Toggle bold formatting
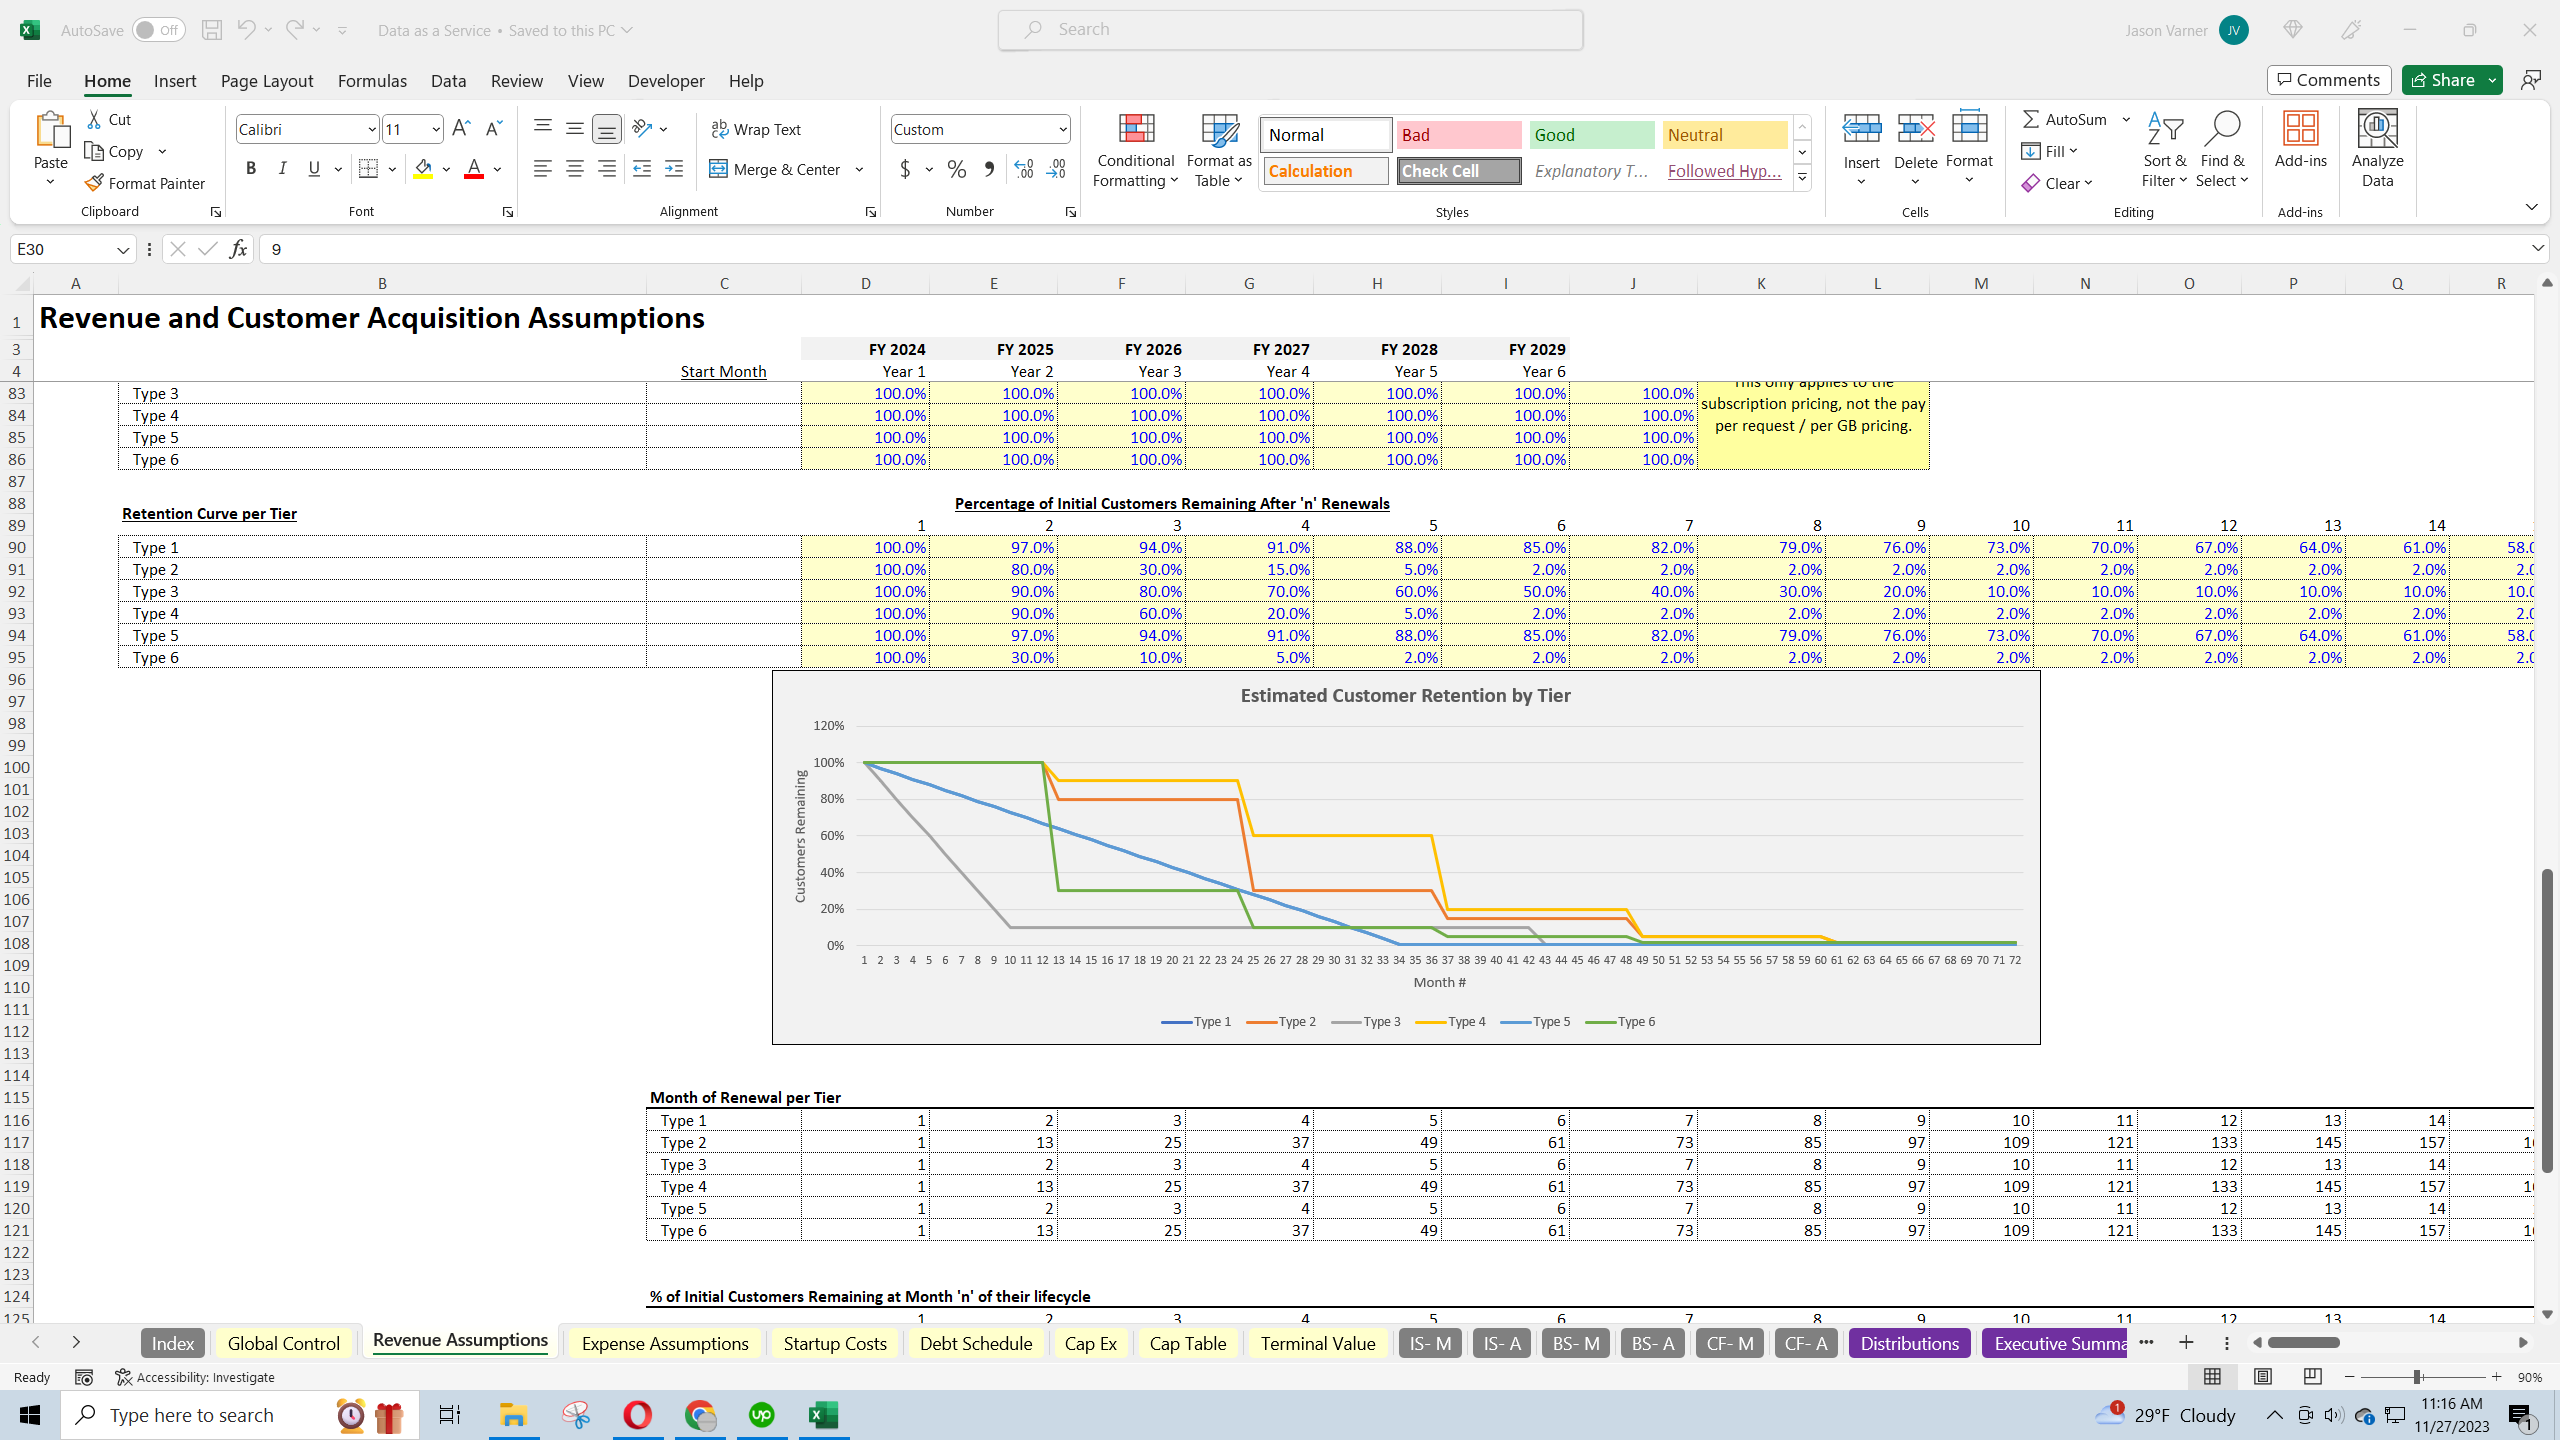Viewport: 2560px width, 1440px height. (x=251, y=168)
